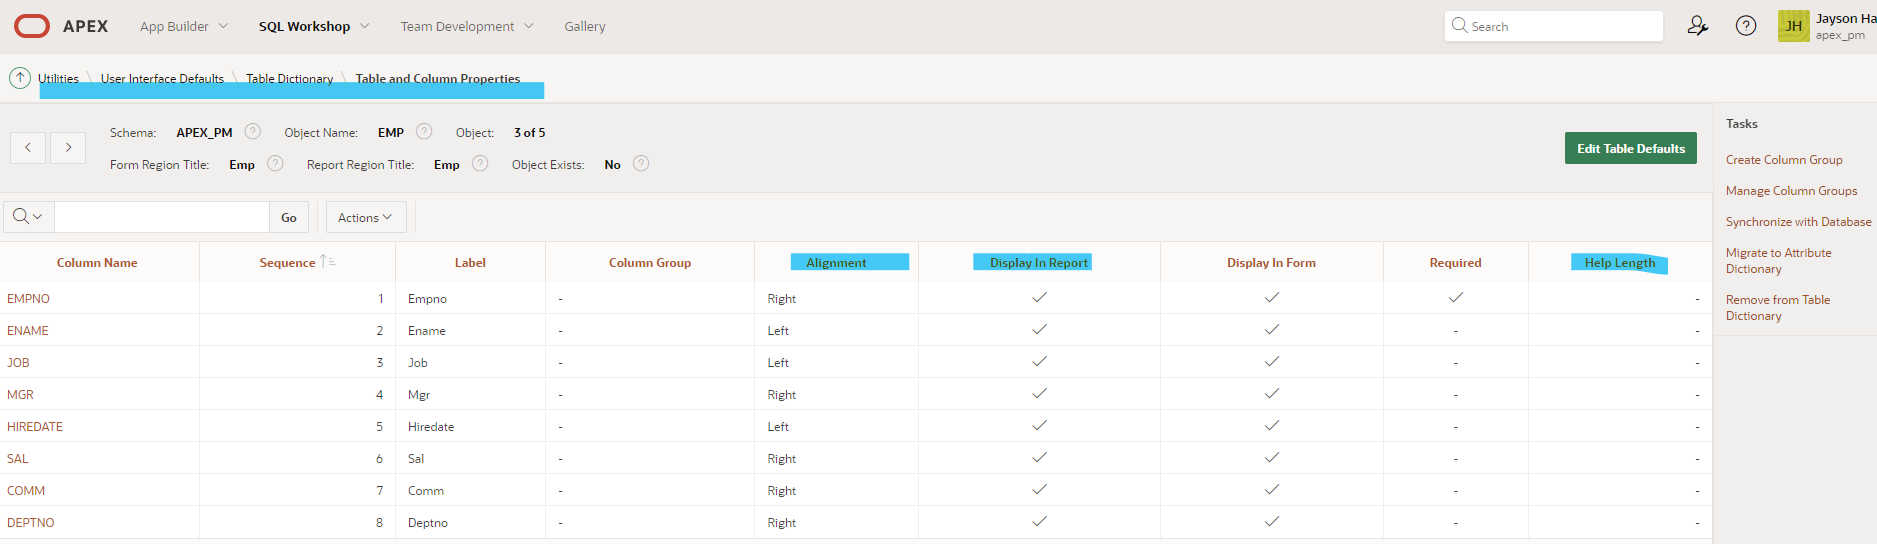1877x544 pixels.
Task: Click Synchronize with Database task
Action: [x=1798, y=222]
